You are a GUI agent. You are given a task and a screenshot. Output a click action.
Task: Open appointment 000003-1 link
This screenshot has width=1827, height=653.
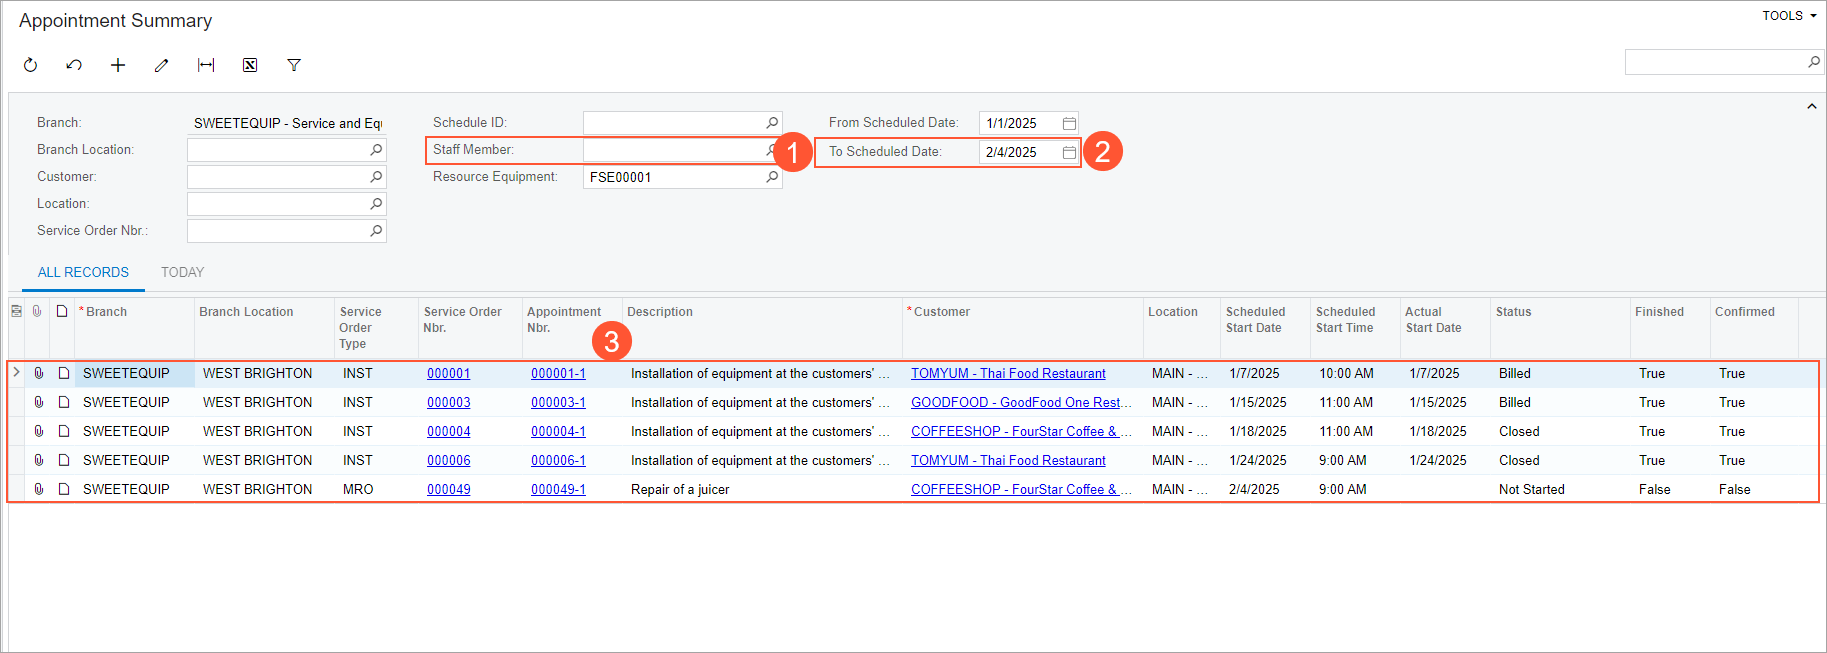tap(558, 402)
